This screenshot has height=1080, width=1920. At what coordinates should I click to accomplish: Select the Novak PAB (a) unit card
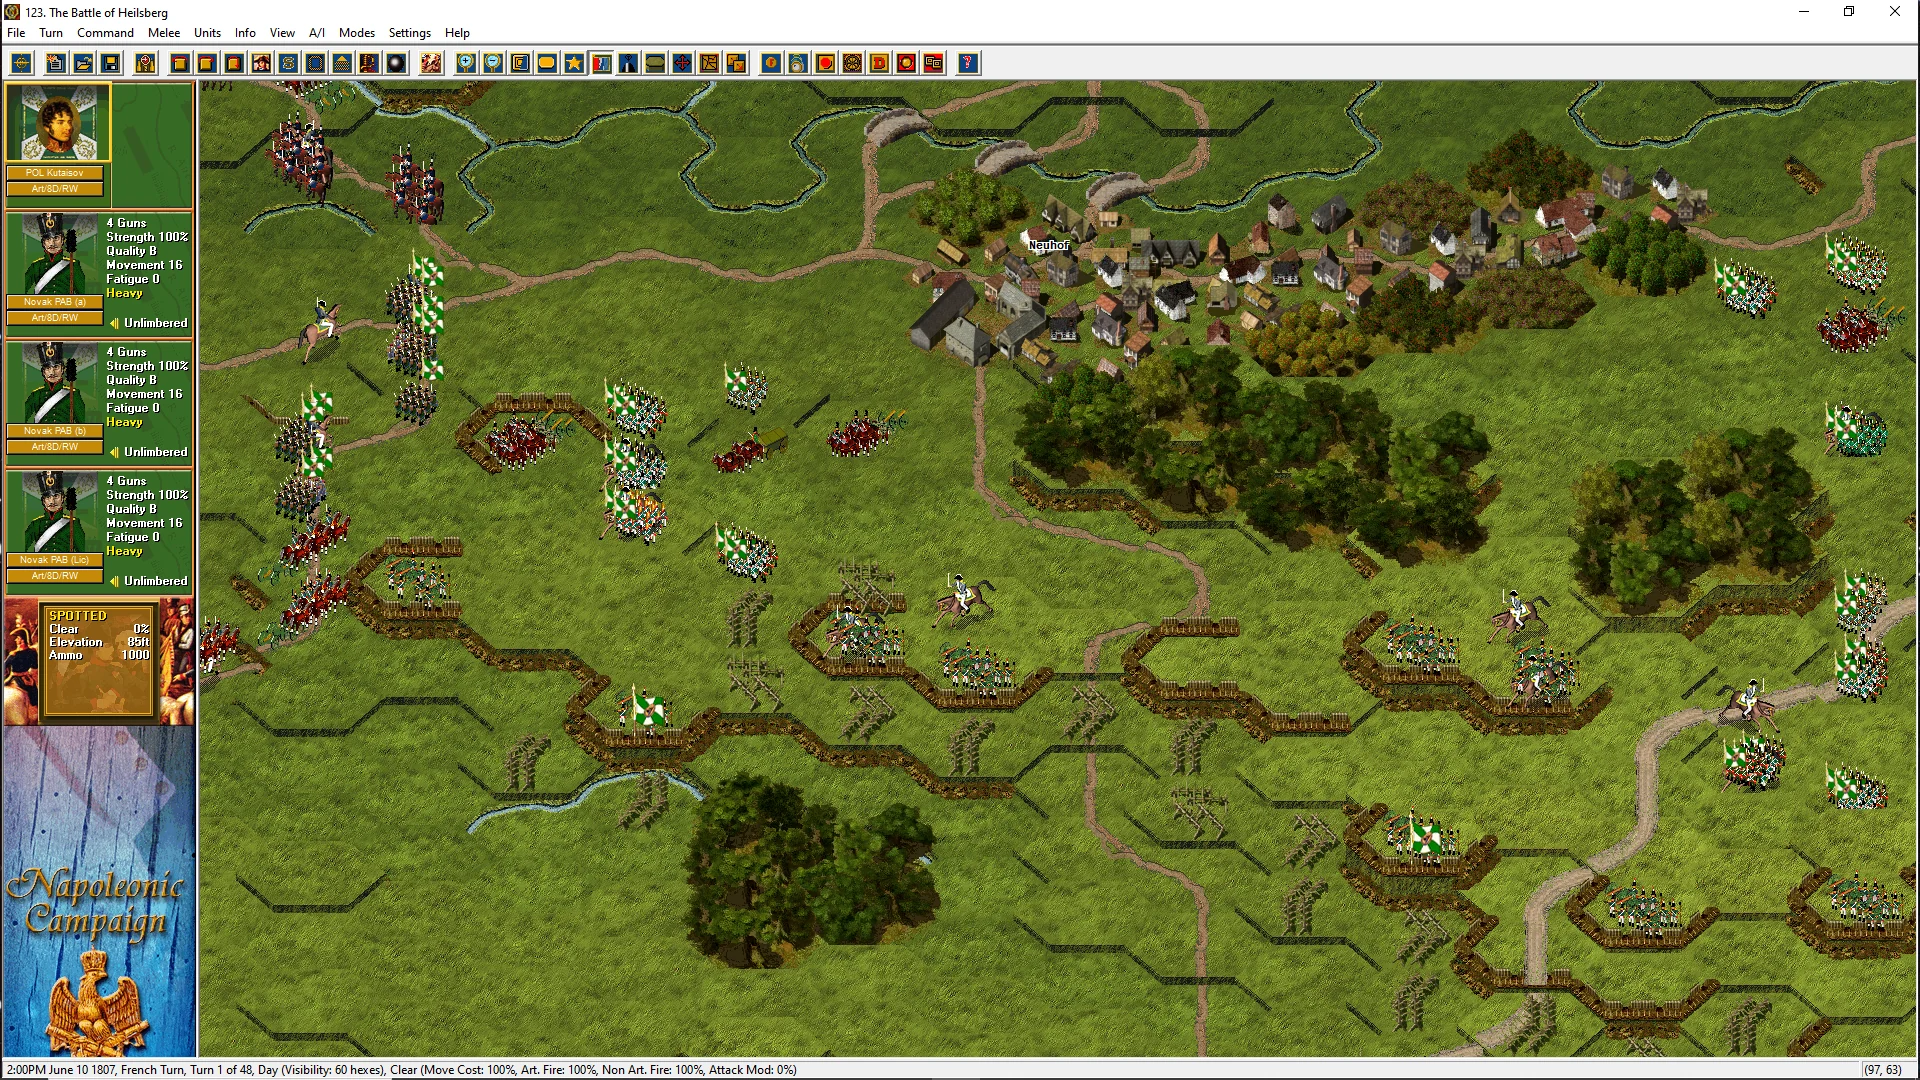coord(98,270)
